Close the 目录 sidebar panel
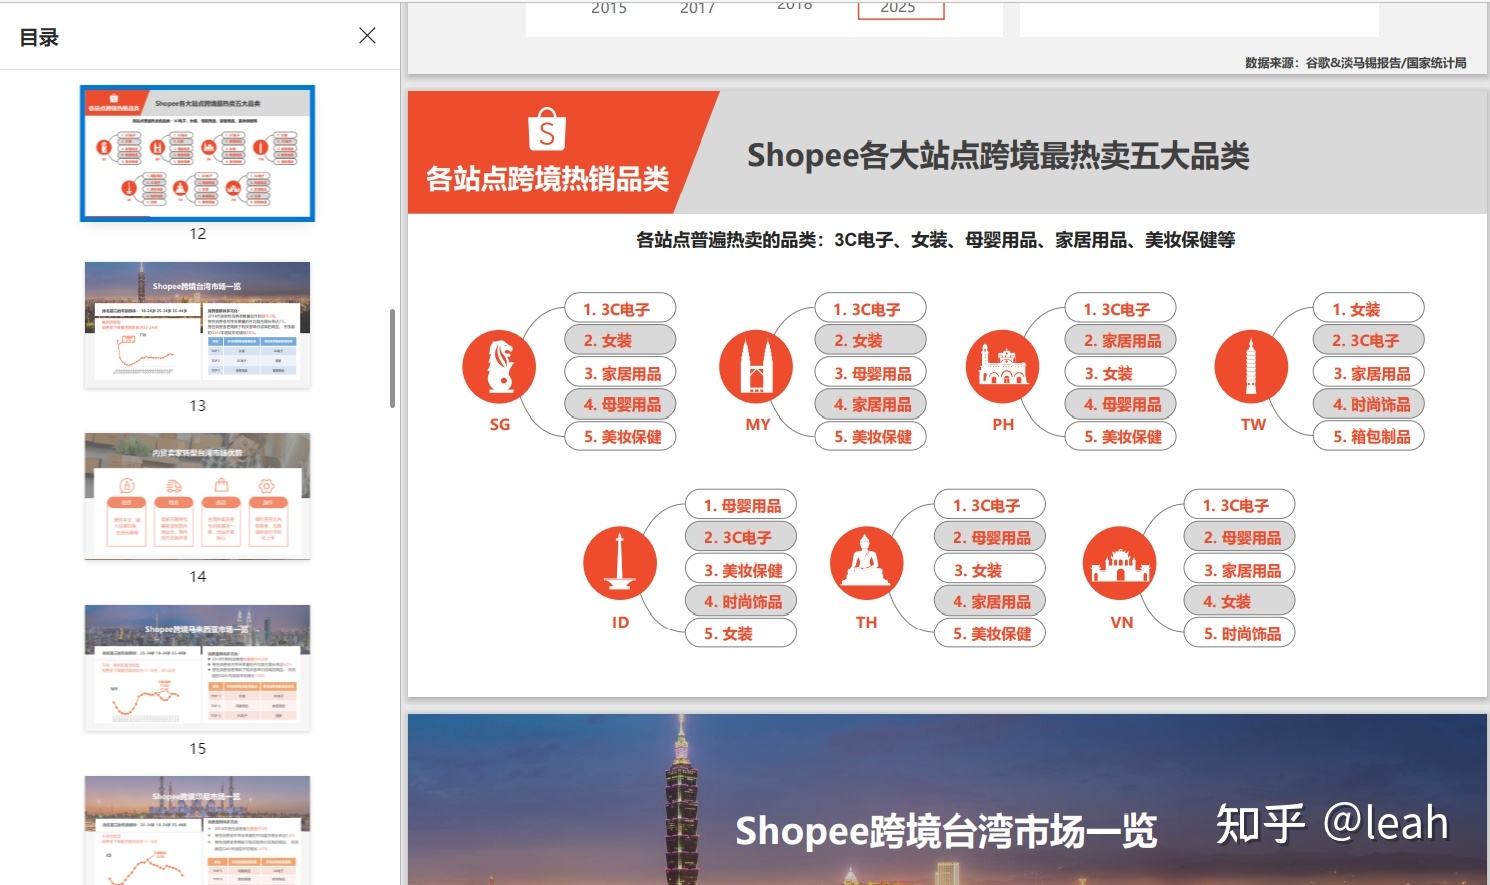Viewport: 1490px width, 885px height. pyautogui.click(x=367, y=36)
